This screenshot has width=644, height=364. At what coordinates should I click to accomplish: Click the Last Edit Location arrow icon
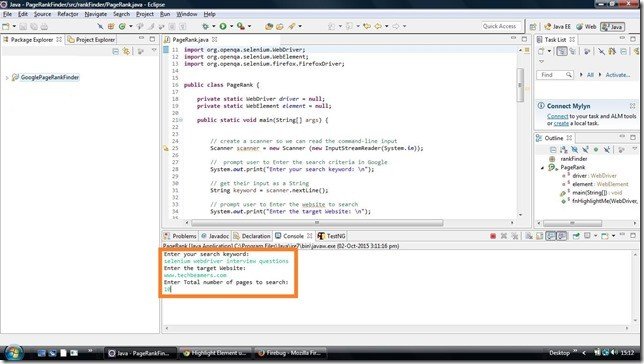[x=367, y=26]
